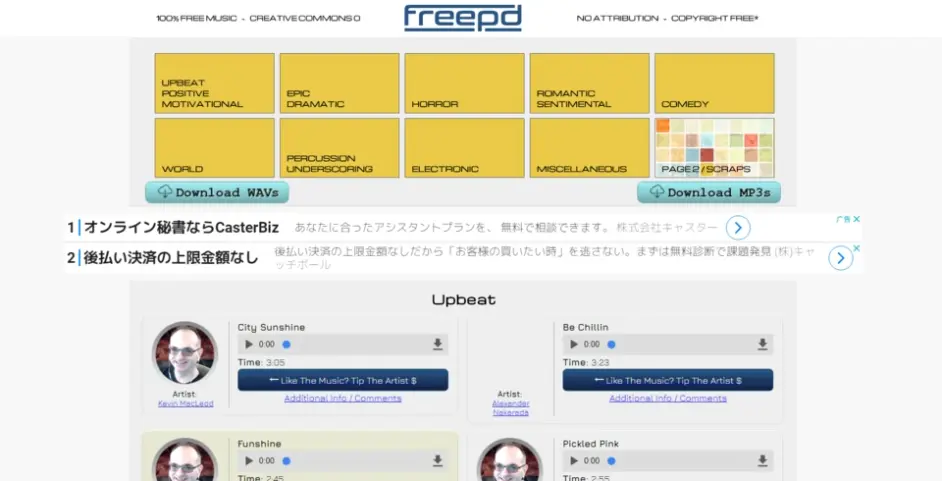Click the Download WAVs button
942x481 pixels.
pos(217,192)
